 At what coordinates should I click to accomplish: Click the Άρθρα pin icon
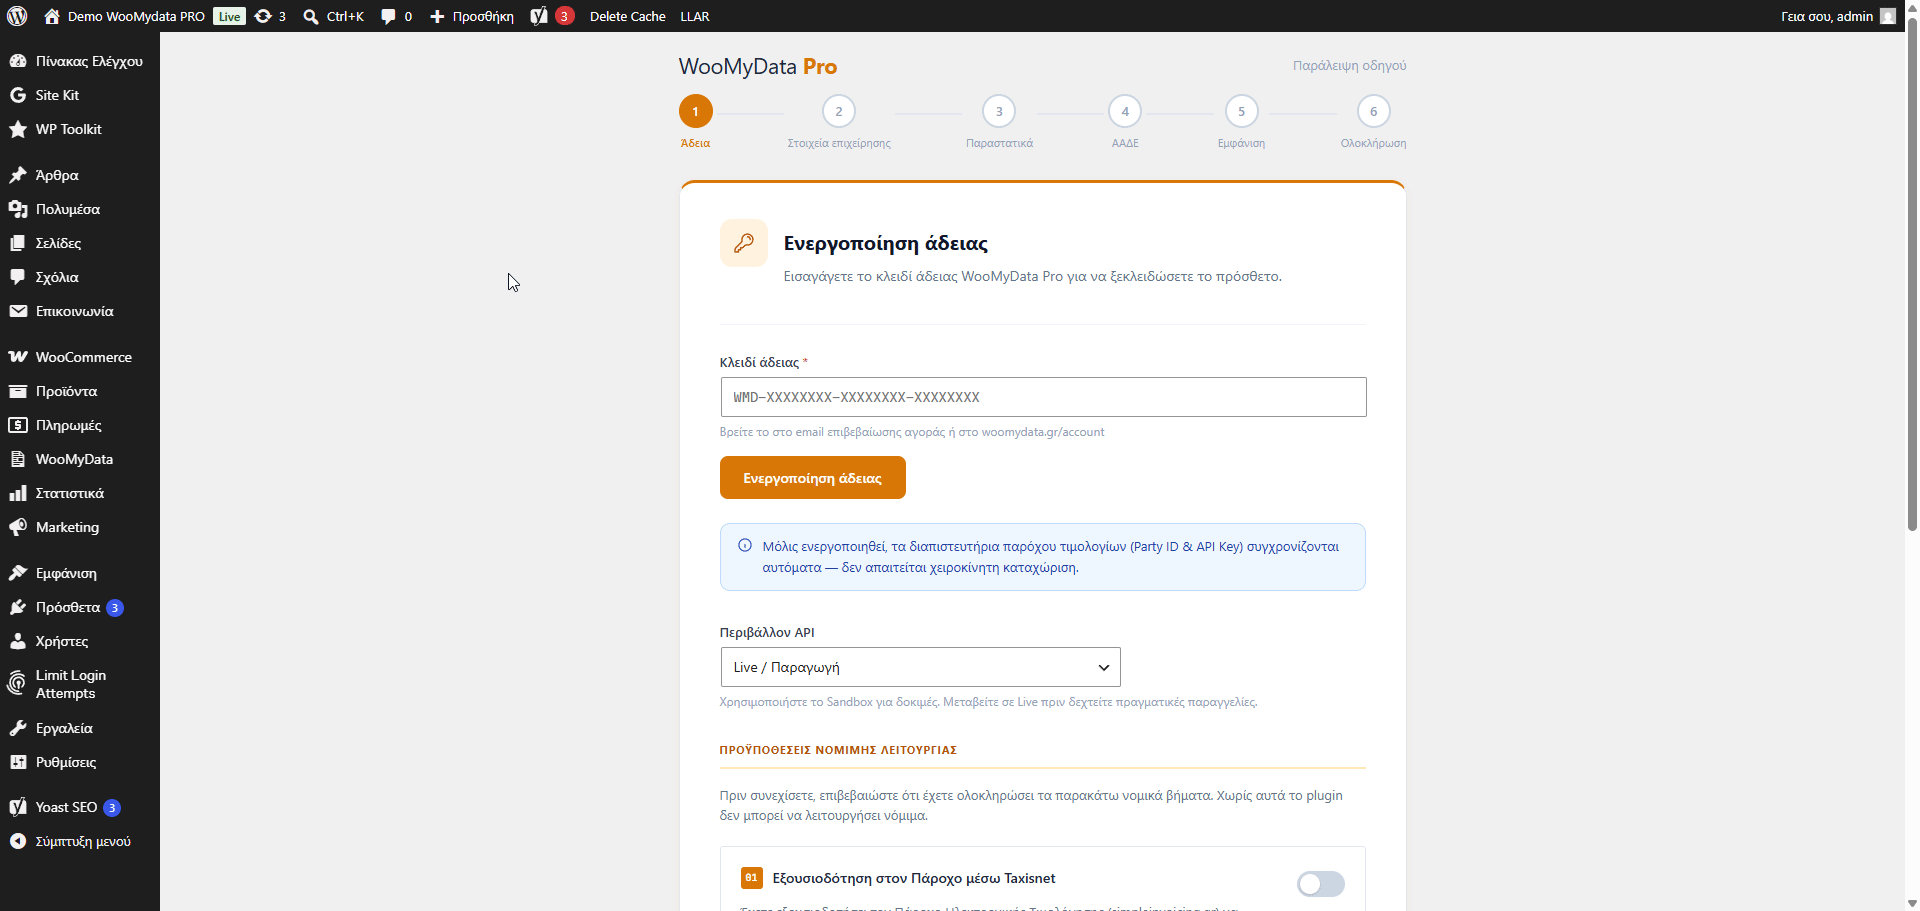(18, 175)
